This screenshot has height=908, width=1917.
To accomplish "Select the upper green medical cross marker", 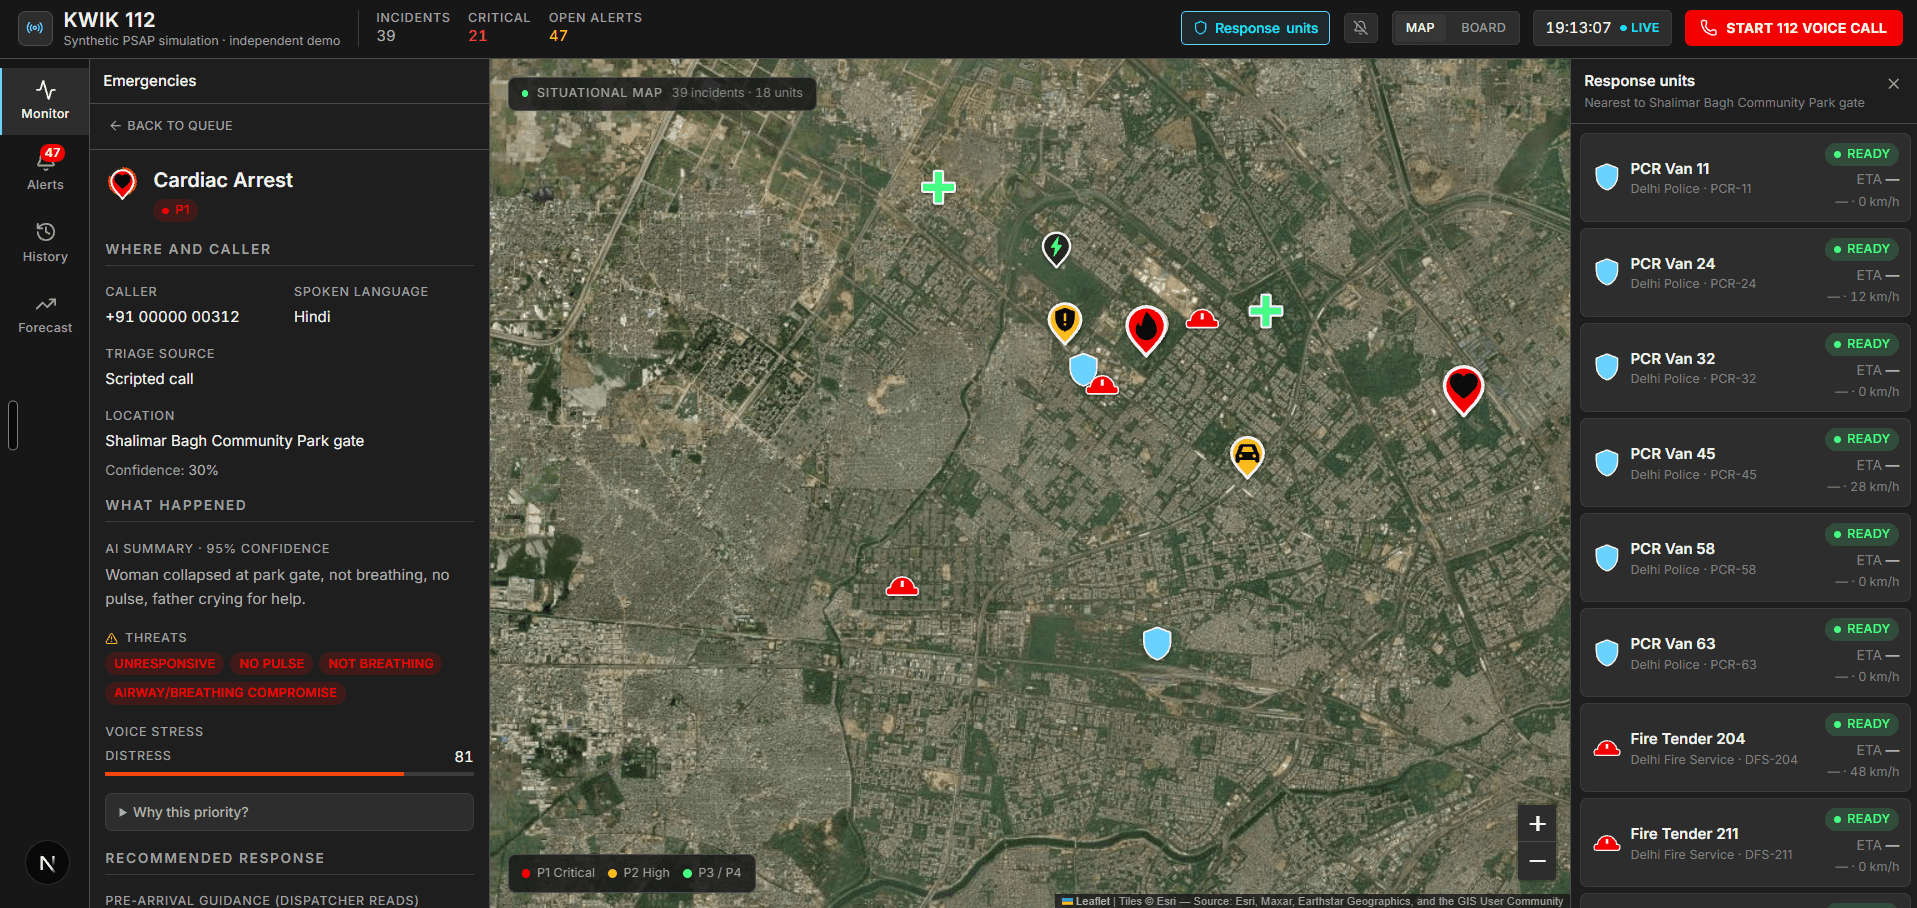I will point(938,187).
